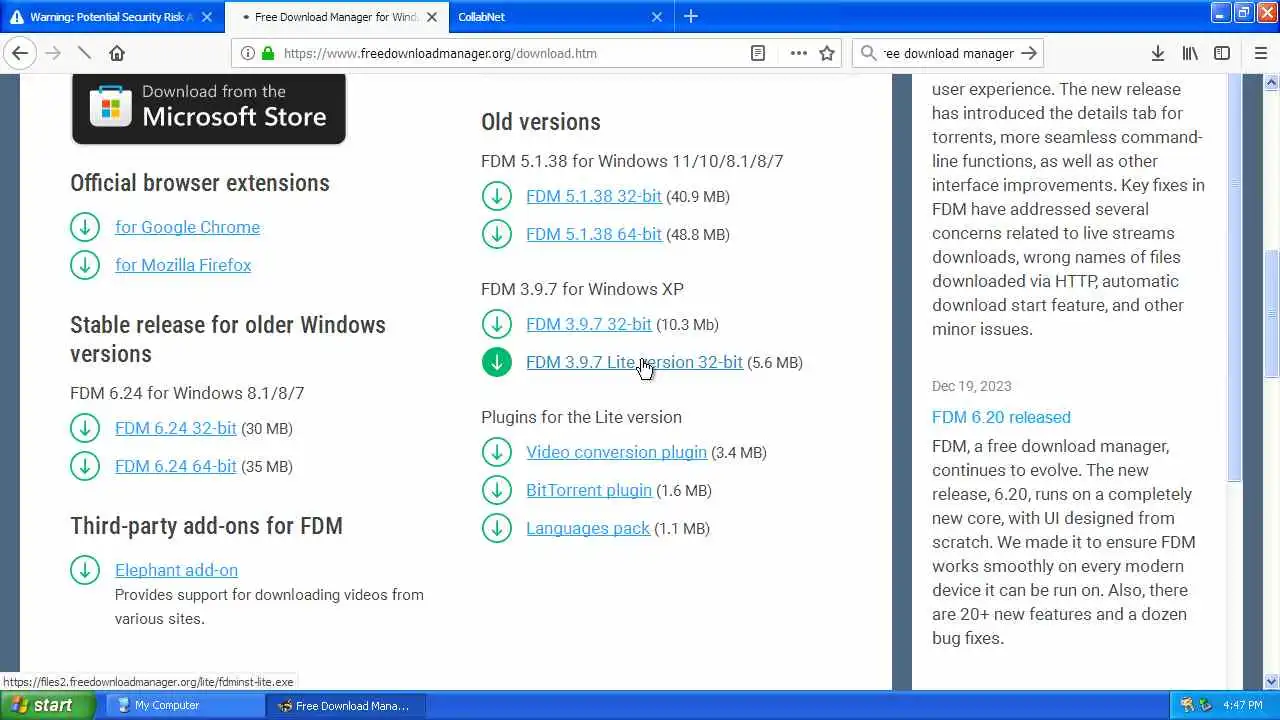Click download arrow icon beside FDM 5.1.38 32-bit

pos(496,196)
